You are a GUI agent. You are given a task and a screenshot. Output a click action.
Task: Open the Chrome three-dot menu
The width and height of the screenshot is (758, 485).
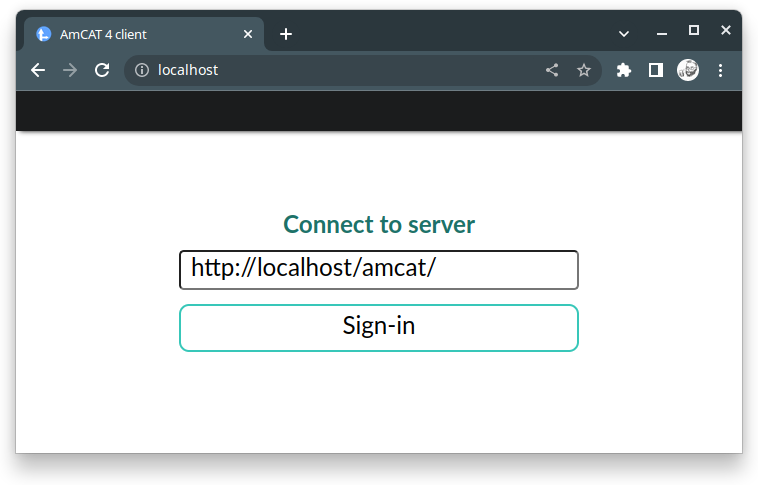tap(720, 70)
